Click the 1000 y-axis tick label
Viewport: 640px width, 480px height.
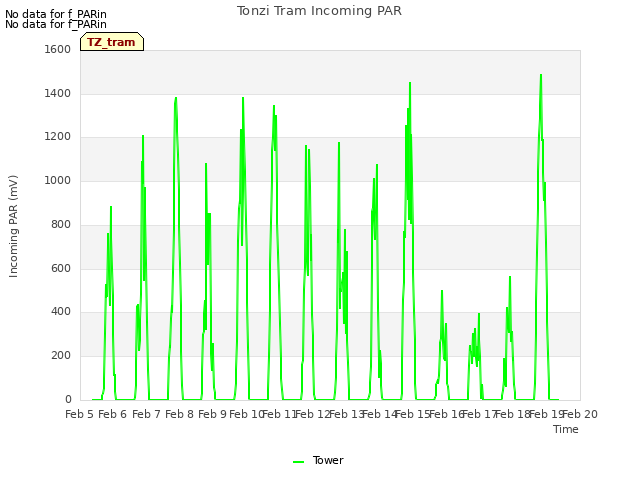pos(58,180)
